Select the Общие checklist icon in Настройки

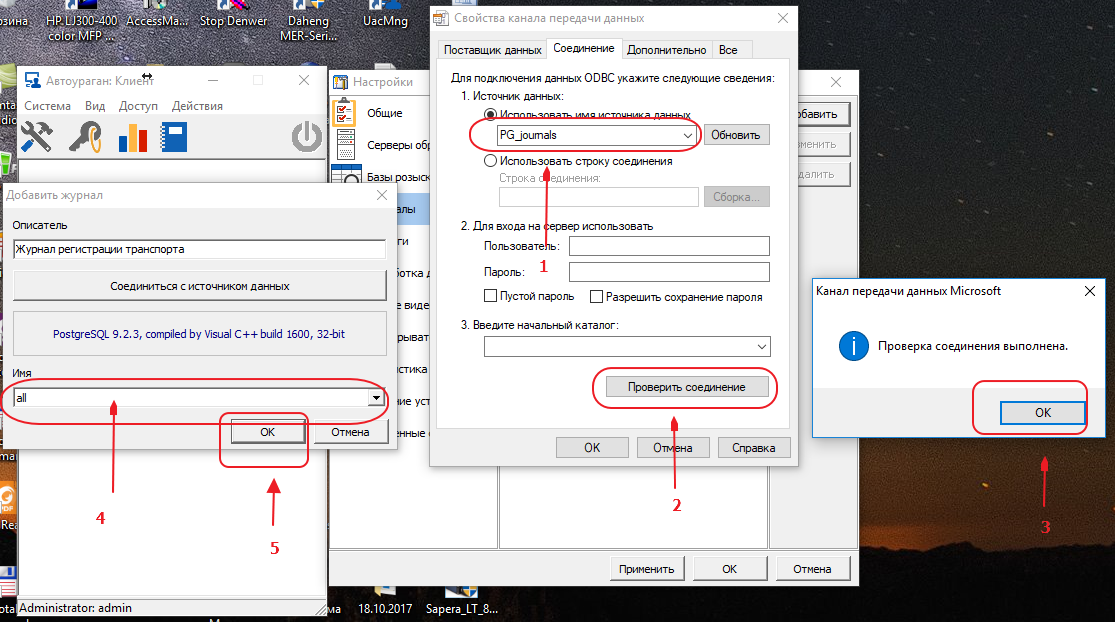coord(344,113)
